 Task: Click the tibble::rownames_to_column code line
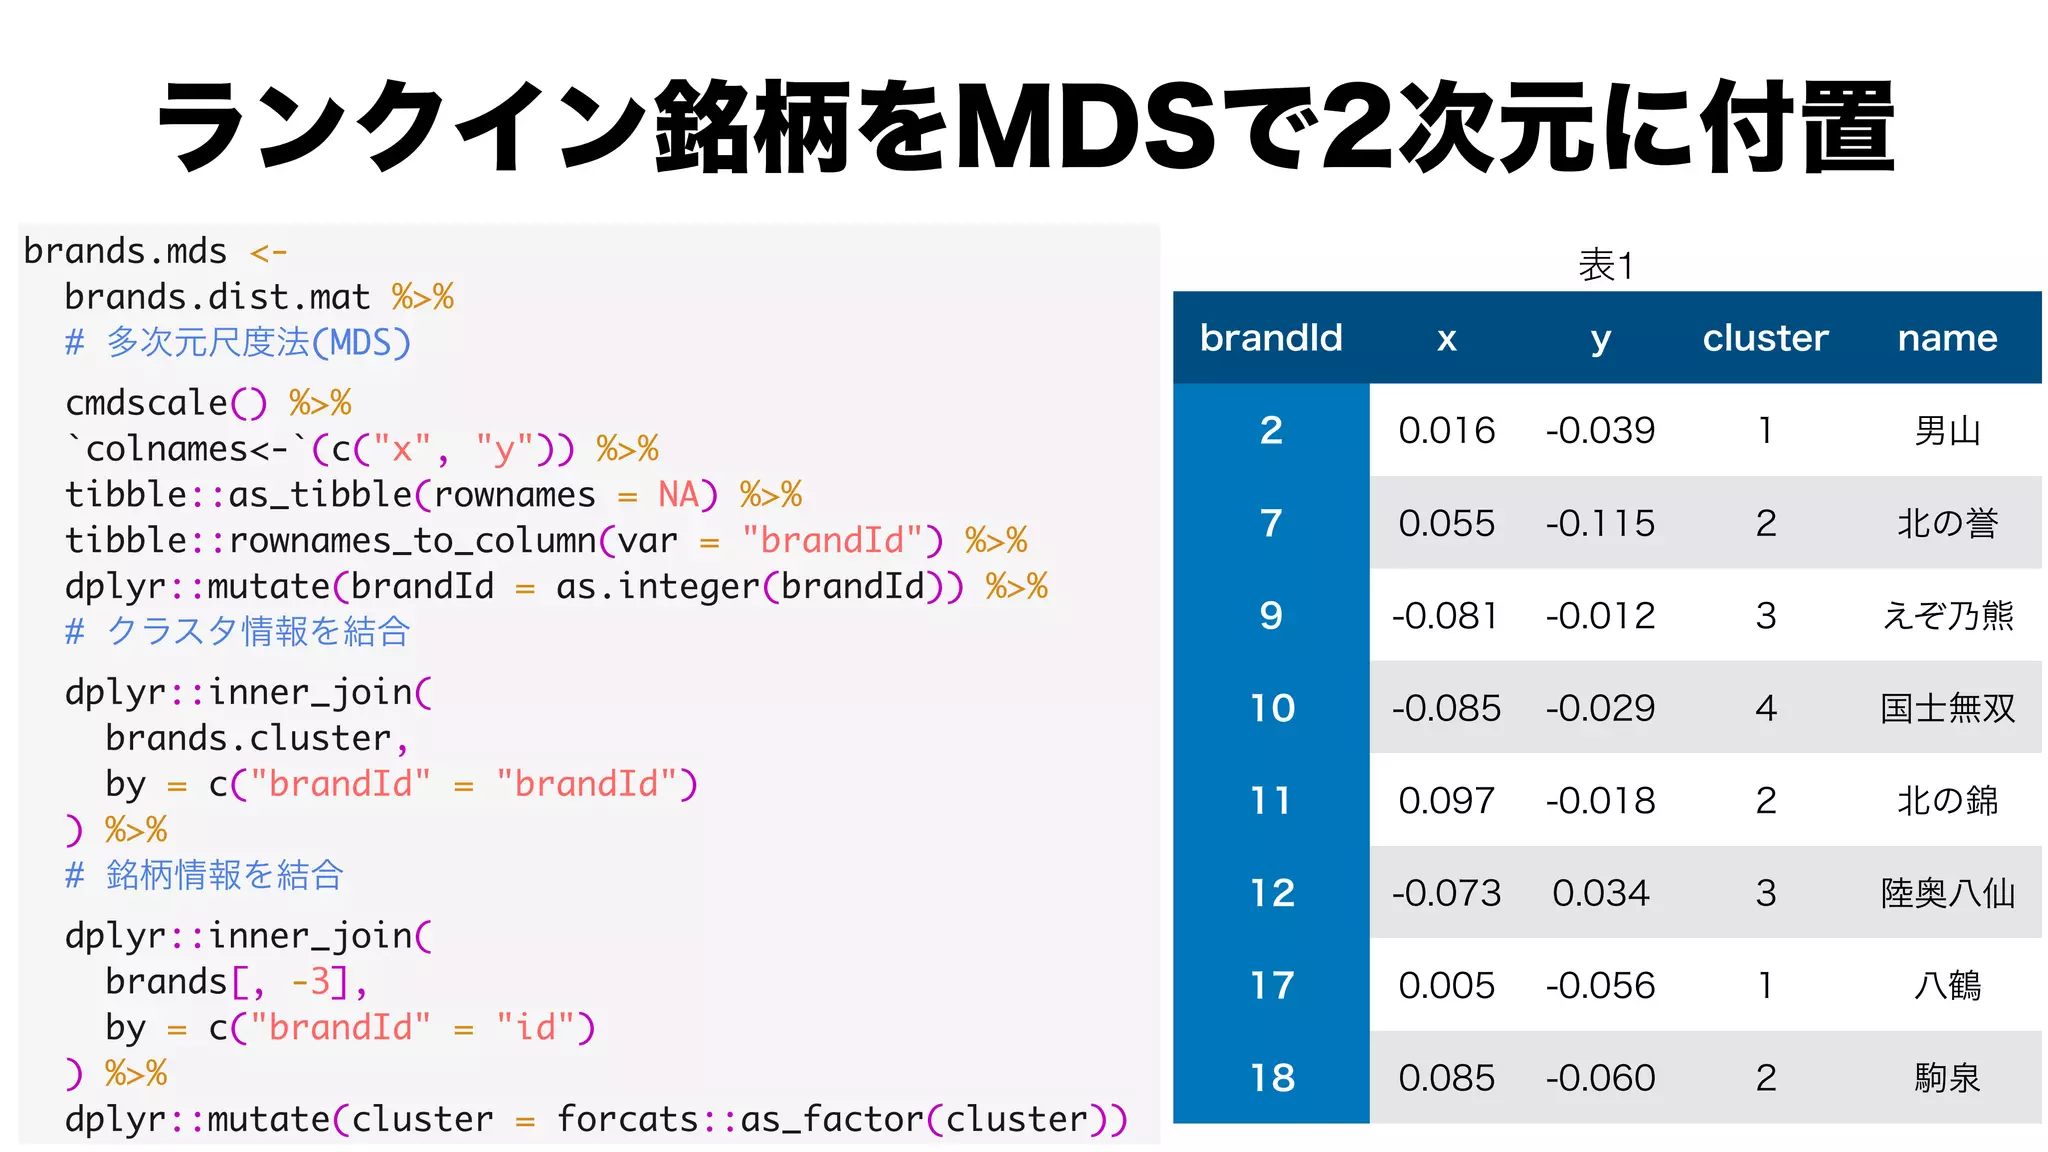(546, 541)
